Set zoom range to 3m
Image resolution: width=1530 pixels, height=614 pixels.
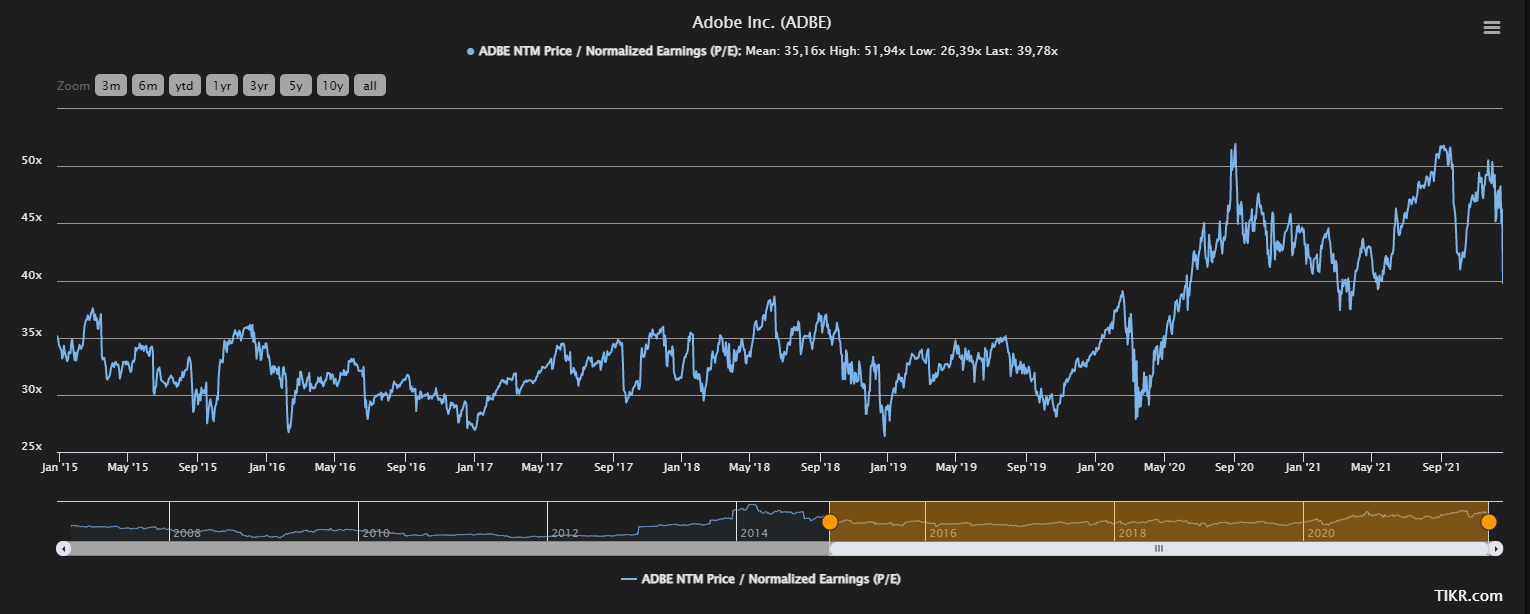110,86
